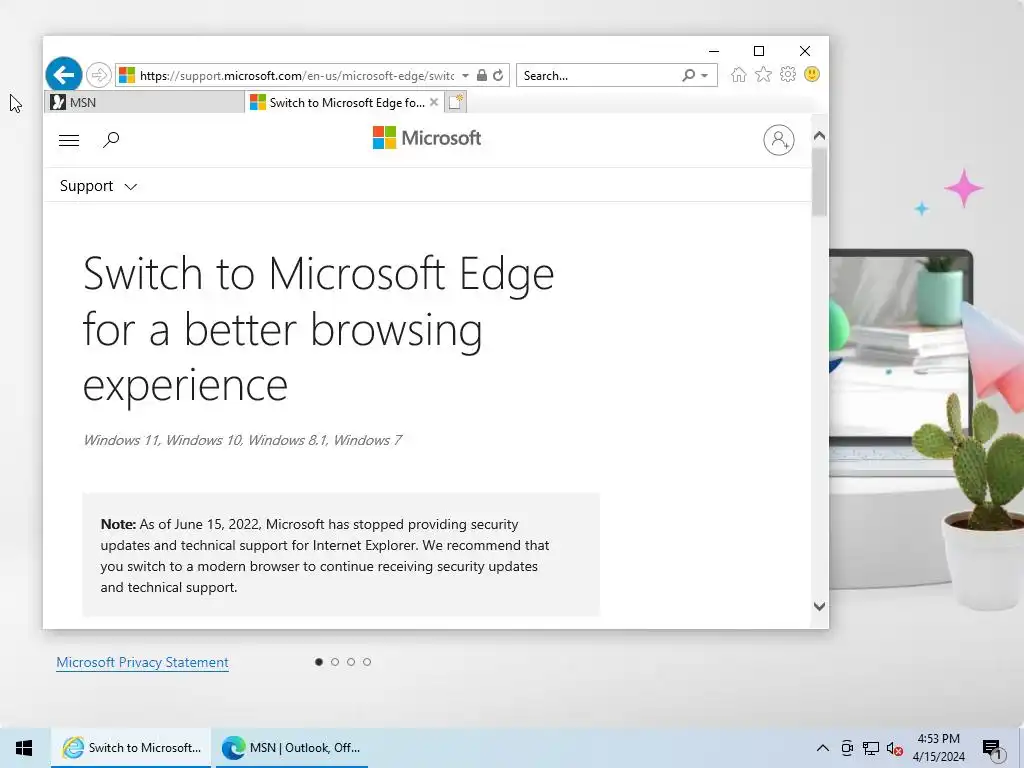Click the Note paragraph about June 15, 2022
Image resolution: width=1024 pixels, height=768 pixels.
[325, 555]
